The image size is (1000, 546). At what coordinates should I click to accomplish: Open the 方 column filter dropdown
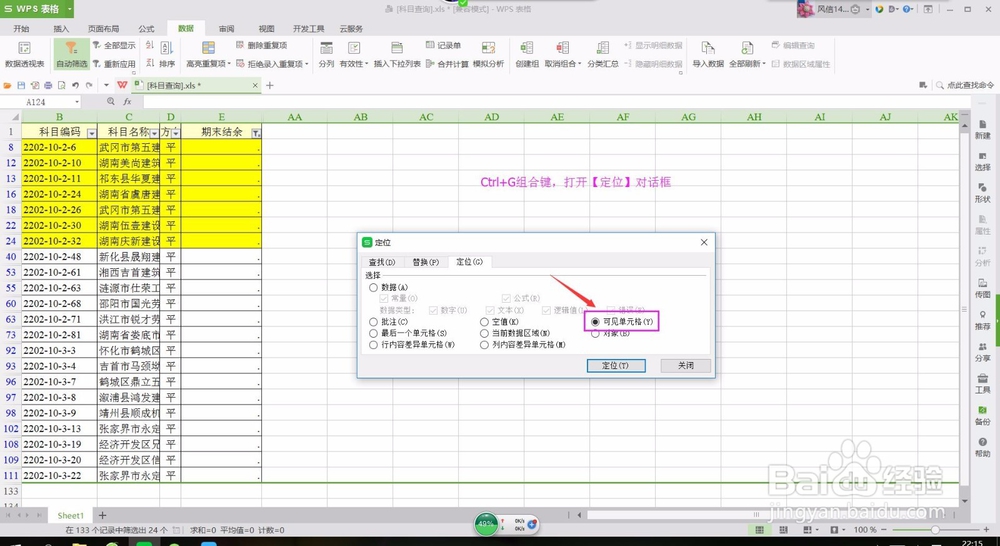175,133
